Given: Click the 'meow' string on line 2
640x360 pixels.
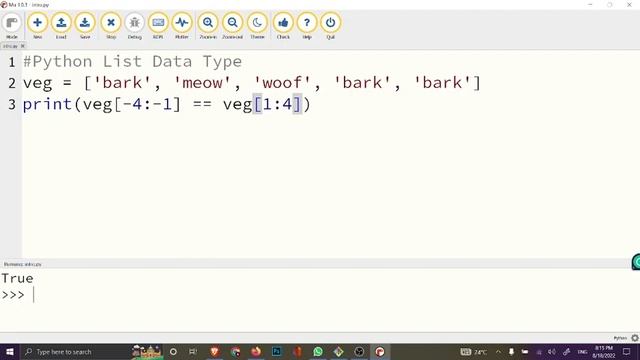Looking at the screenshot, I should tap(202, 83).
